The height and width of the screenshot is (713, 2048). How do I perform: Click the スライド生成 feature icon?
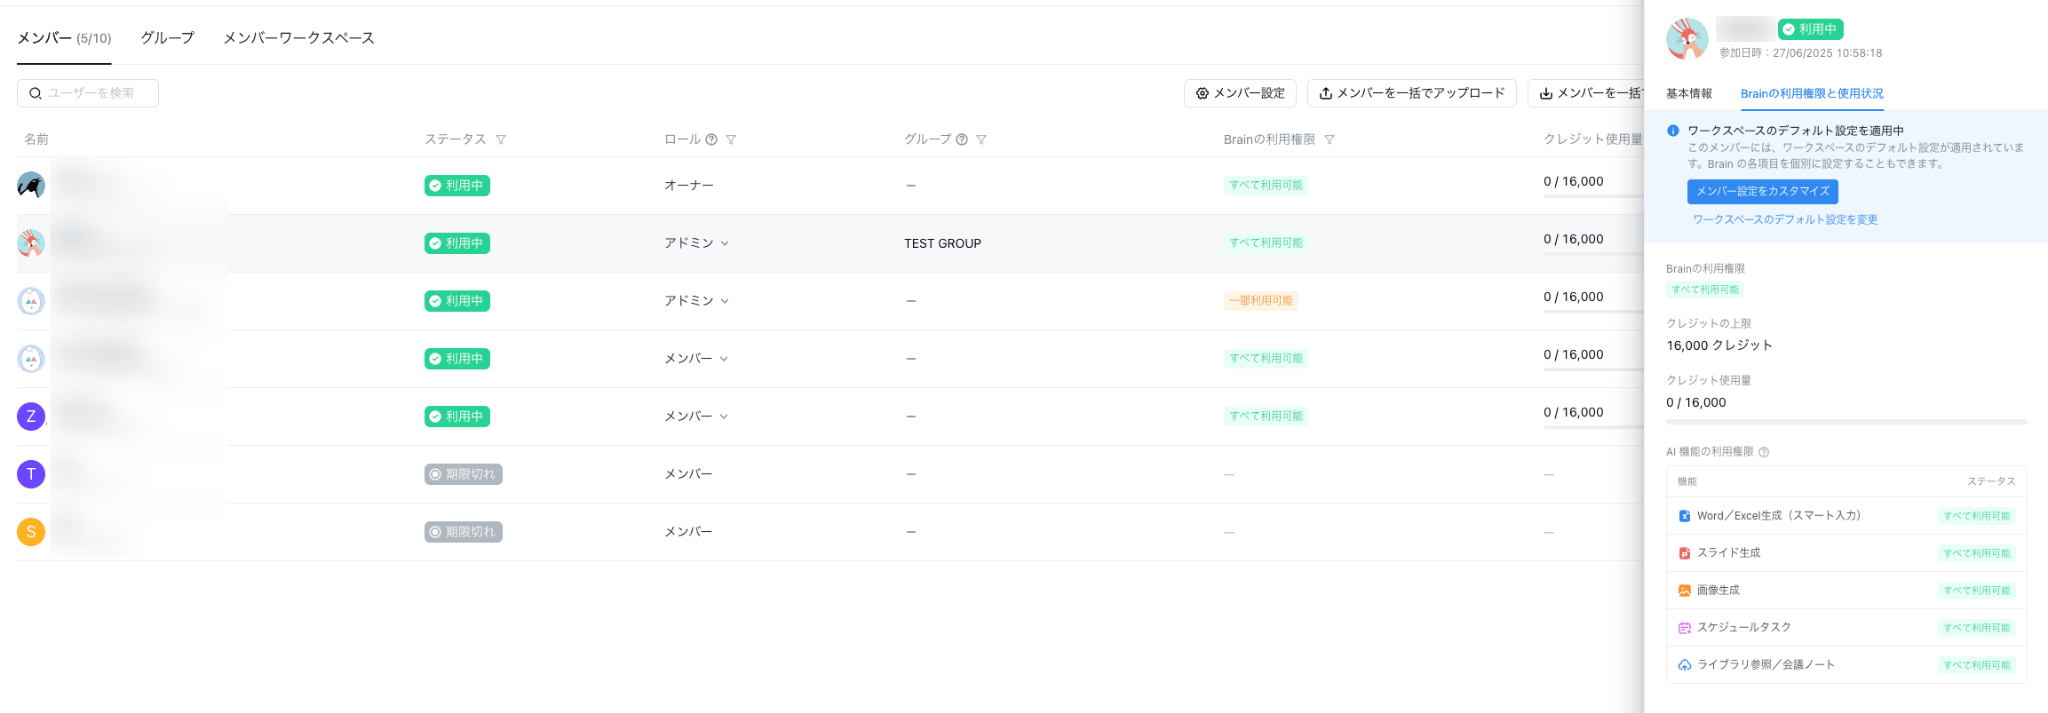1684,553
